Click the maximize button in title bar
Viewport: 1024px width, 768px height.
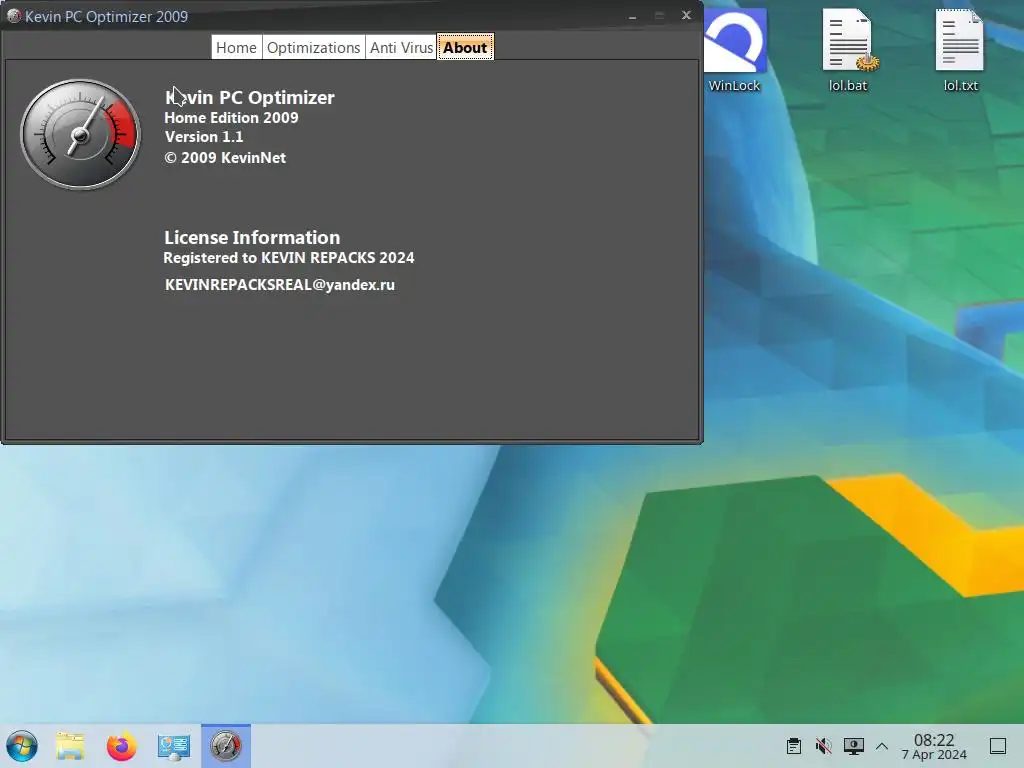coord(660,16)
